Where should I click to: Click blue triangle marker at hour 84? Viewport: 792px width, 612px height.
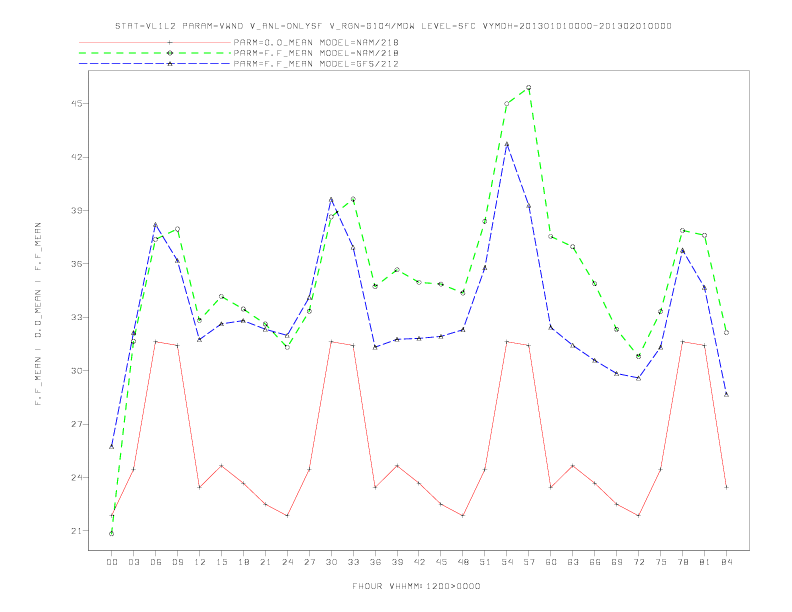point(726,394)
